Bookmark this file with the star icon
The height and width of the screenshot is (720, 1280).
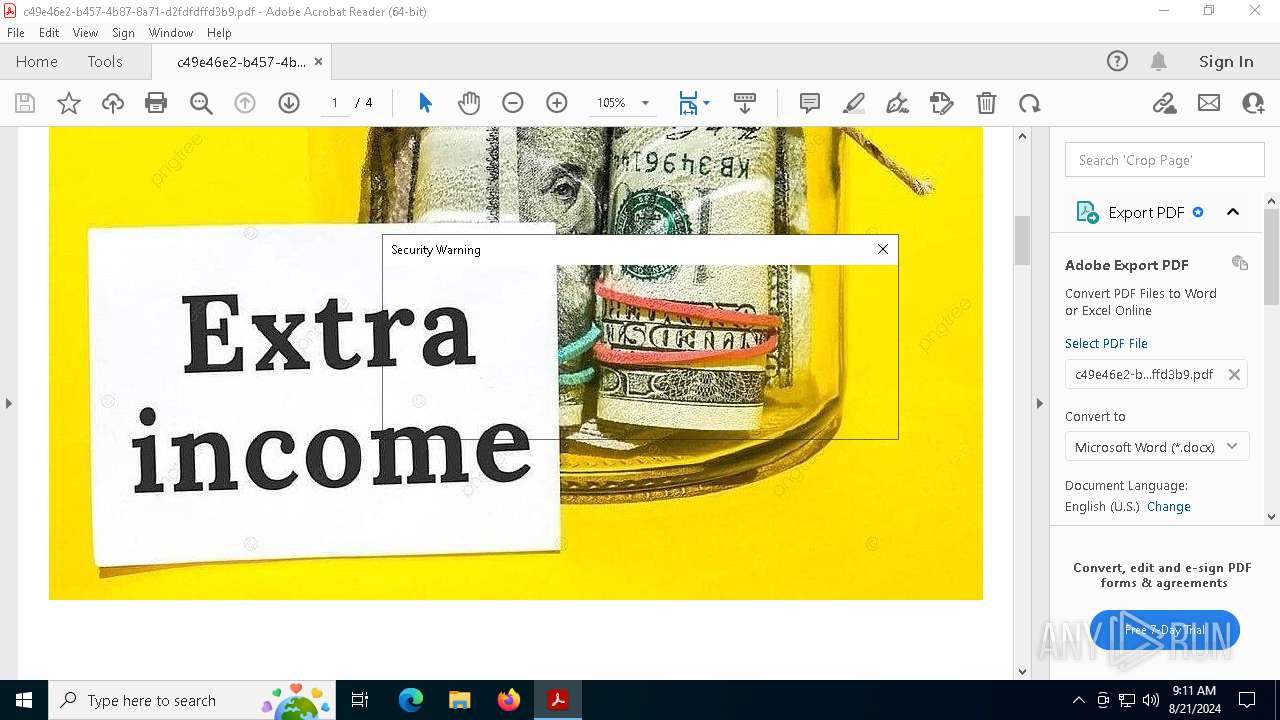click(x=69, y=103)
